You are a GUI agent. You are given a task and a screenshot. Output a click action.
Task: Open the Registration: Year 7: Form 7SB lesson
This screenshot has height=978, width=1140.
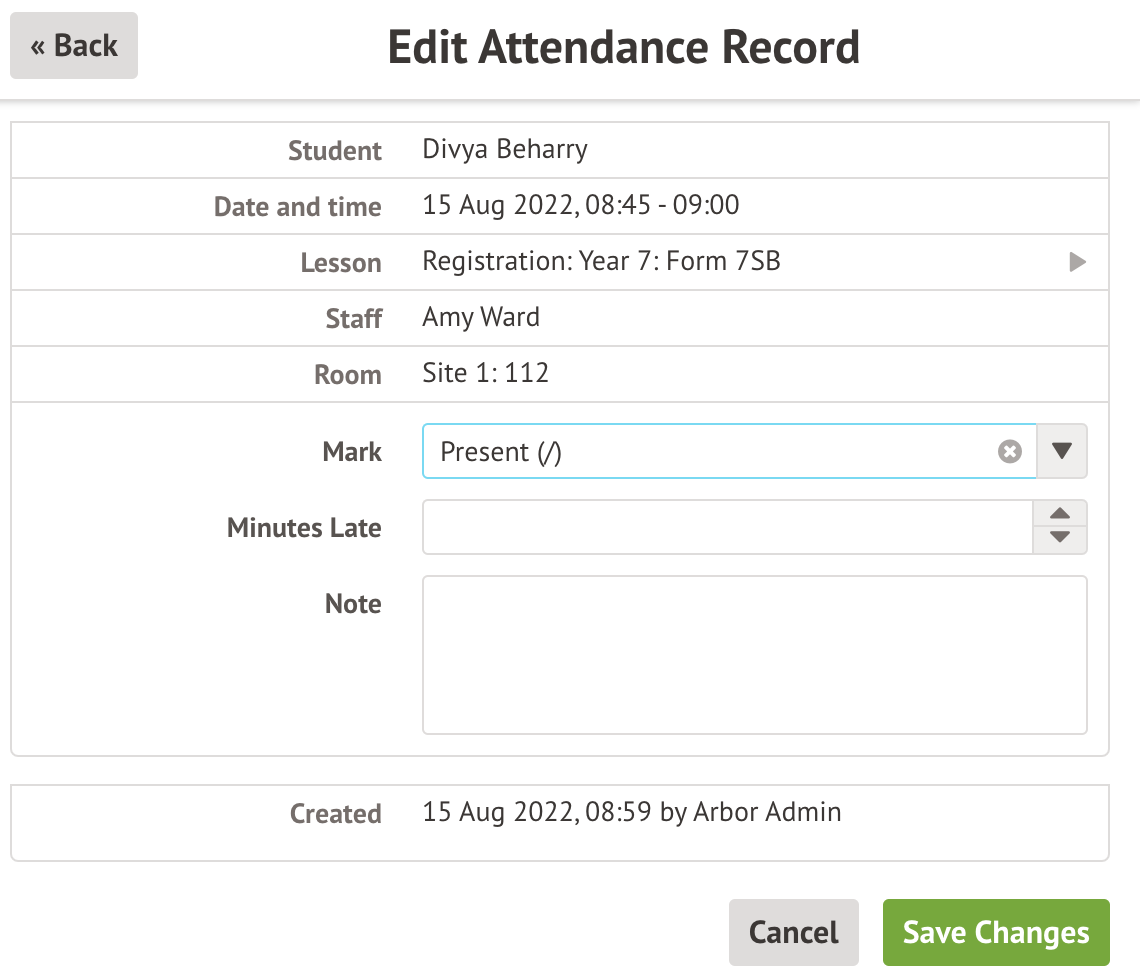(601, 262)
